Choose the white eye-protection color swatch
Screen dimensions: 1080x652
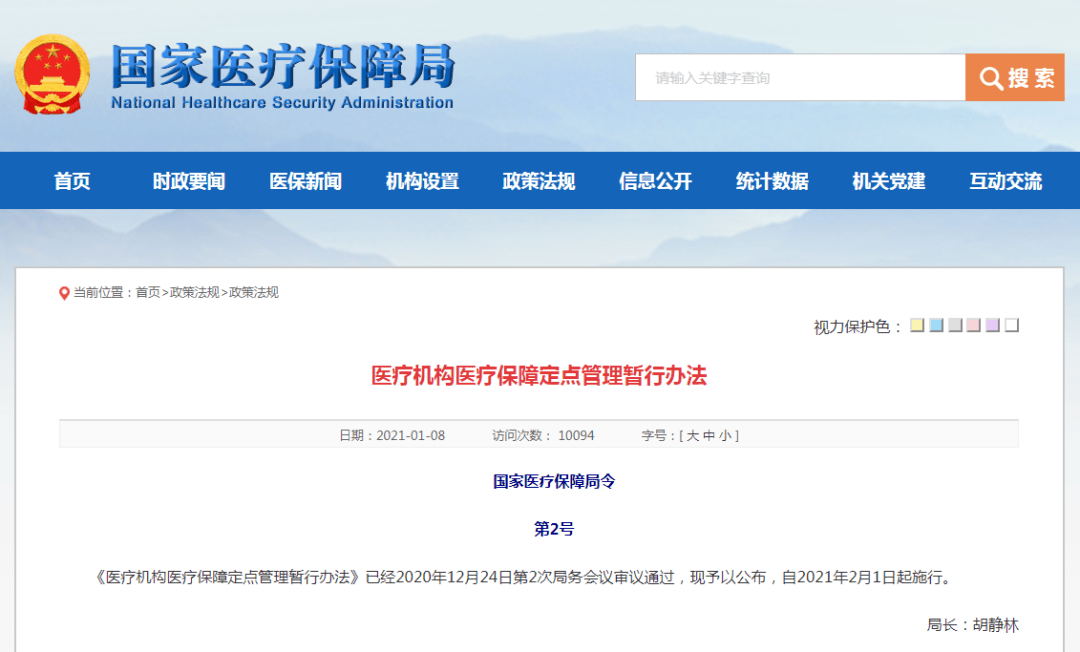pyautogui.click(x=1011, y=325)
